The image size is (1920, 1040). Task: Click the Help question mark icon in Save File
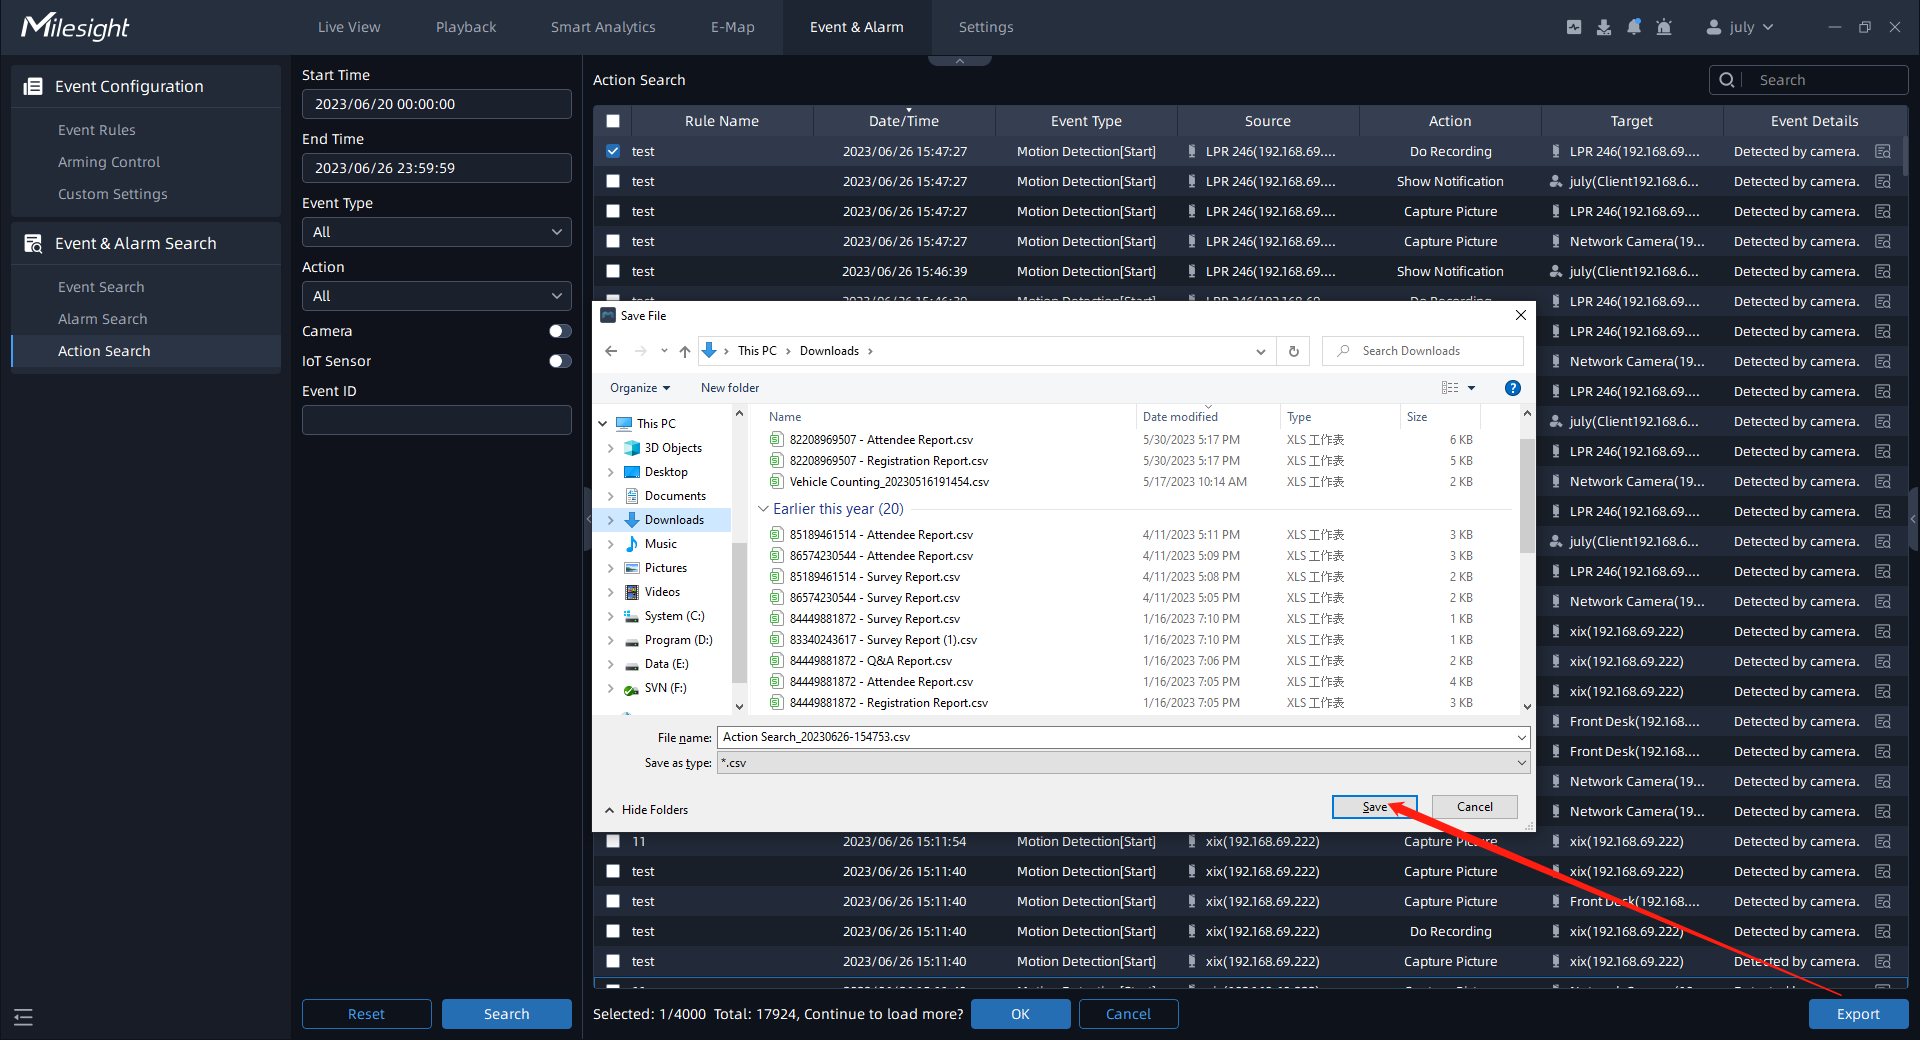point(1513,388)
